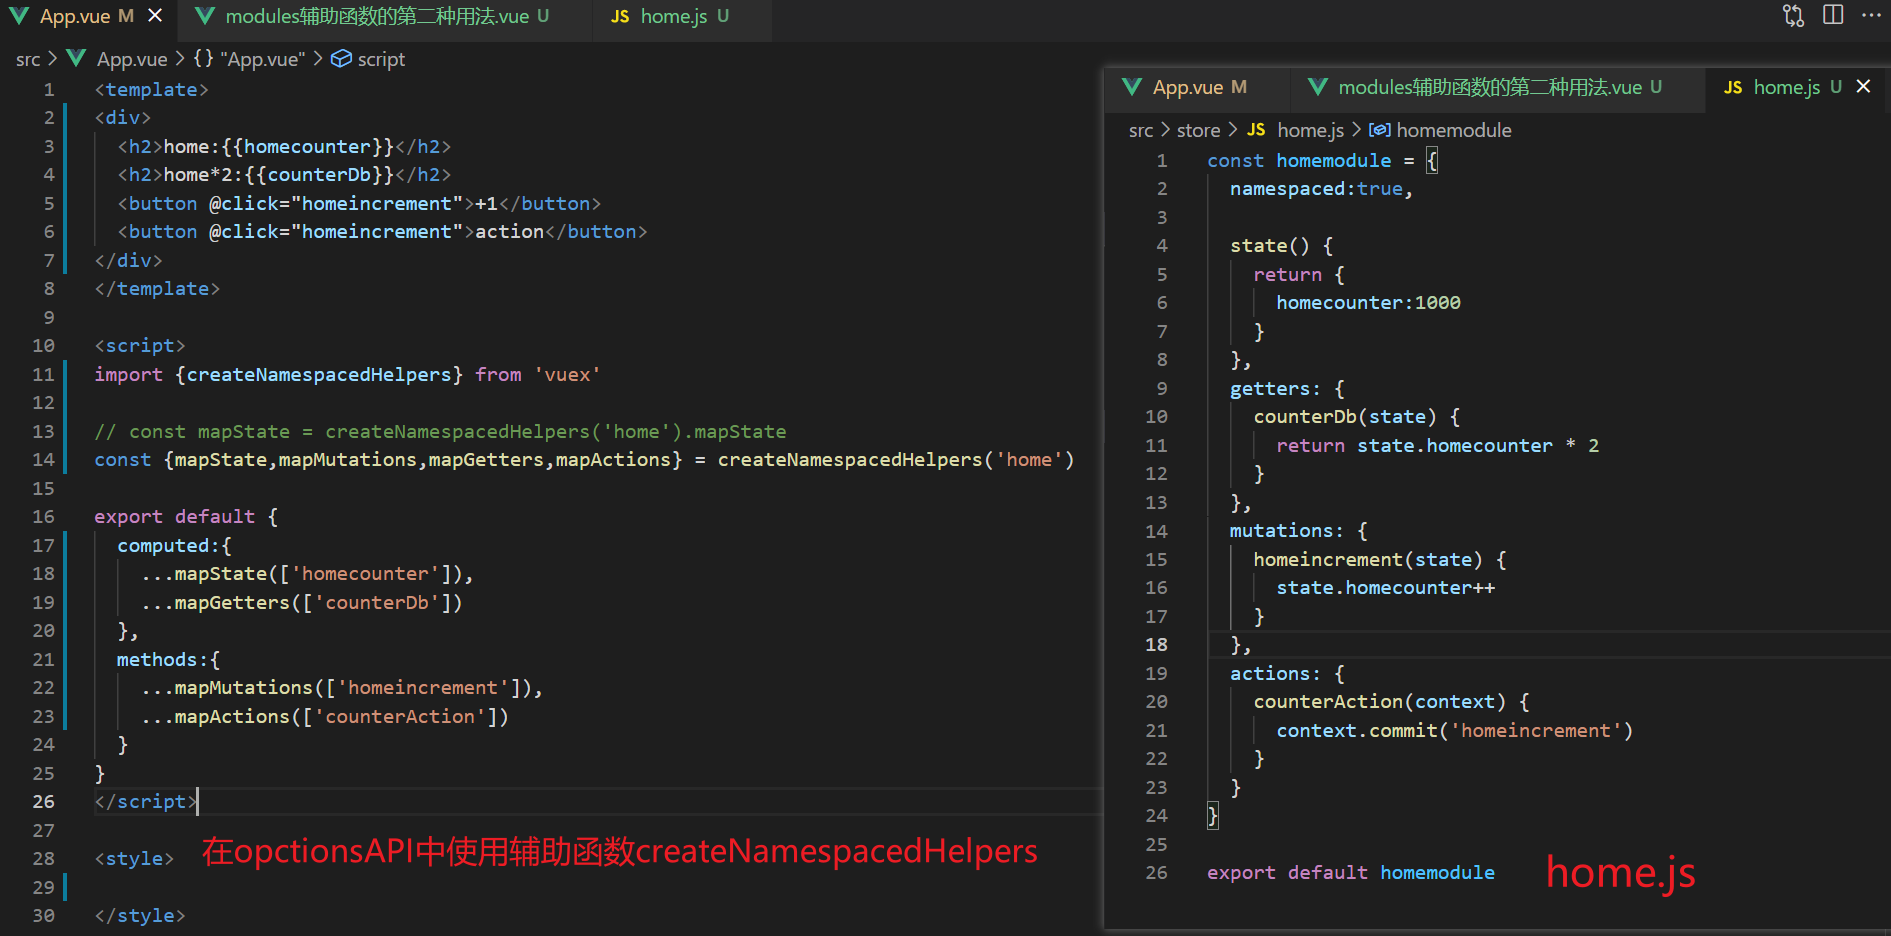This screenshot has height=936, width=1891.
Task: Click store breadcrumb in right editor
Action: (x=1198, y=130)
